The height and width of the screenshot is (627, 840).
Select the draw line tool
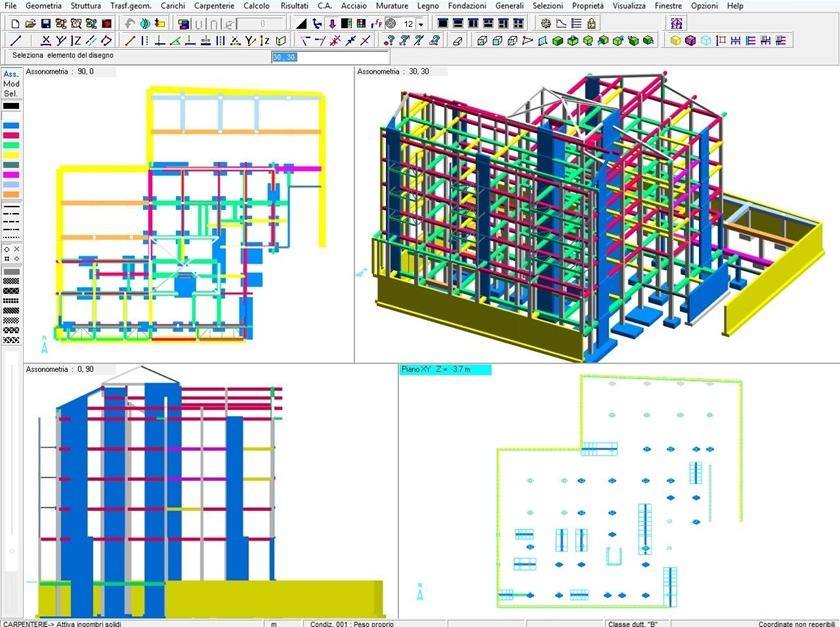tap(15, 41)
